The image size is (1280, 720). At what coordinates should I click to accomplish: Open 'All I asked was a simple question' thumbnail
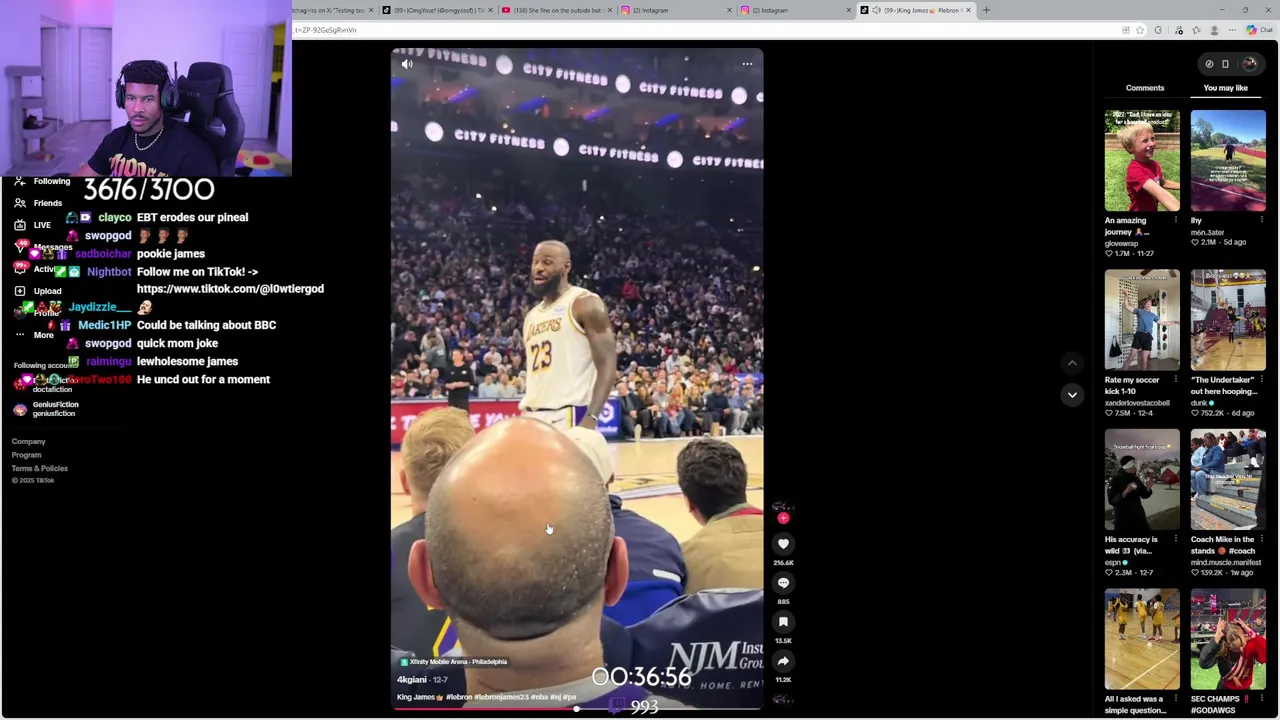click(x=1142, y=639)
